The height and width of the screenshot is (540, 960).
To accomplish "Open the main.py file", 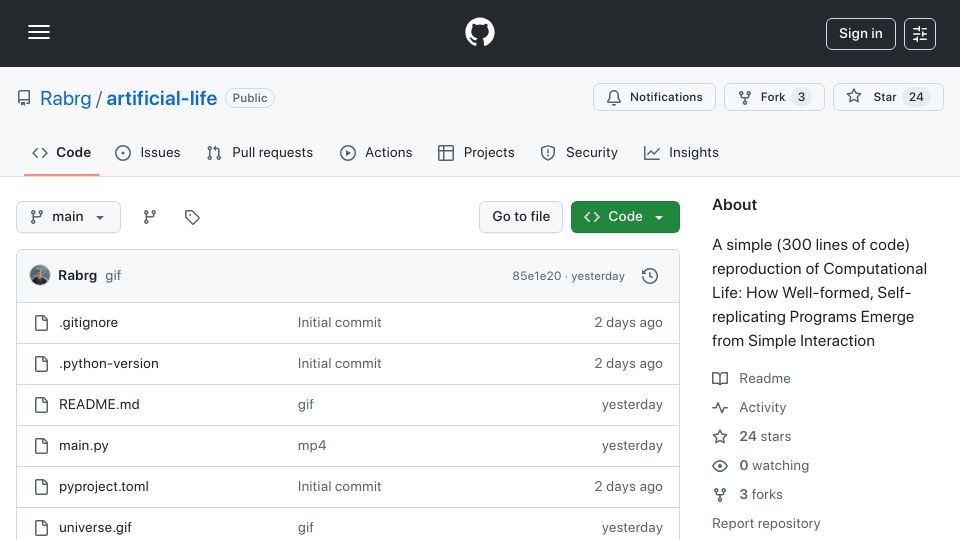I will [x=83, y=446].
